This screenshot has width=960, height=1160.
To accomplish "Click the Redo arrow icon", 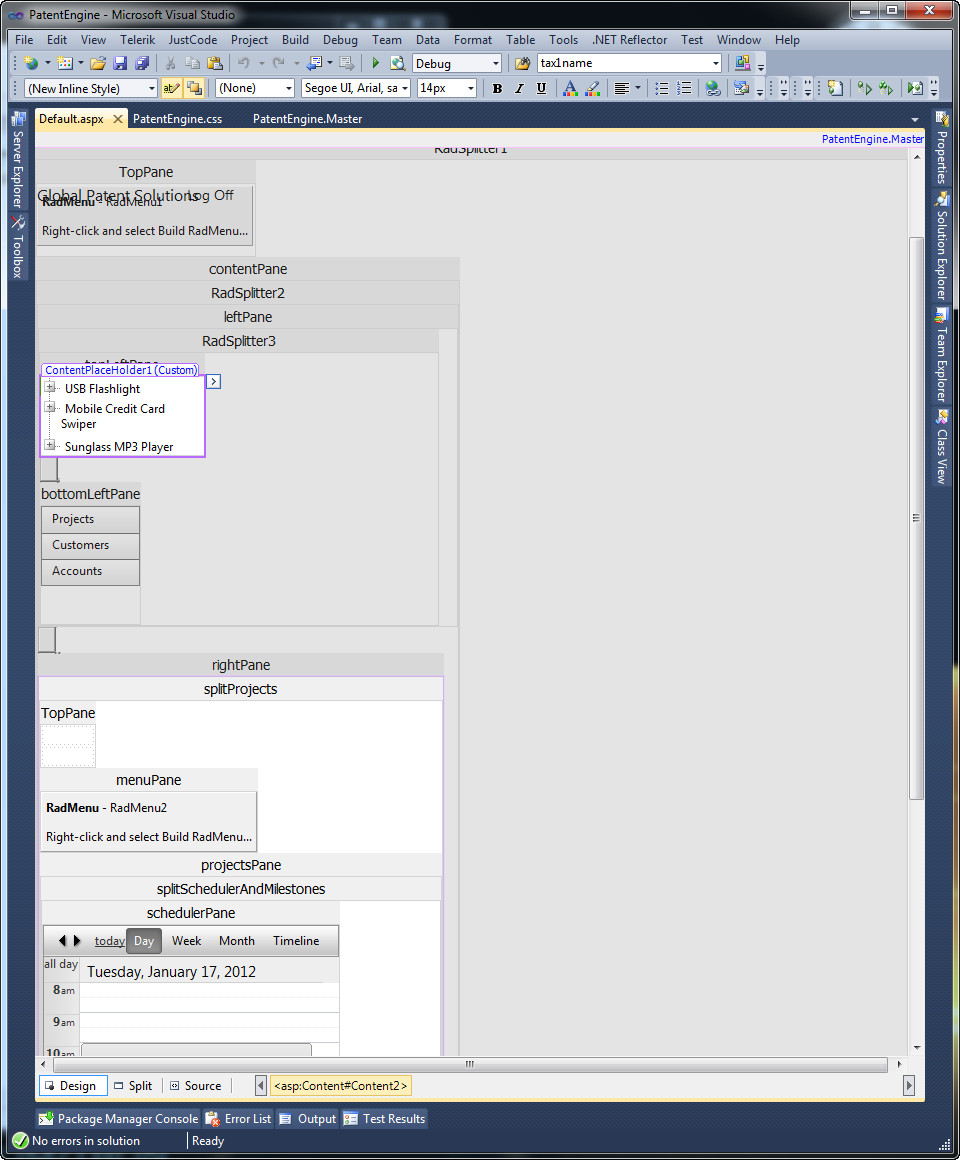I will (x=278, y=64).
